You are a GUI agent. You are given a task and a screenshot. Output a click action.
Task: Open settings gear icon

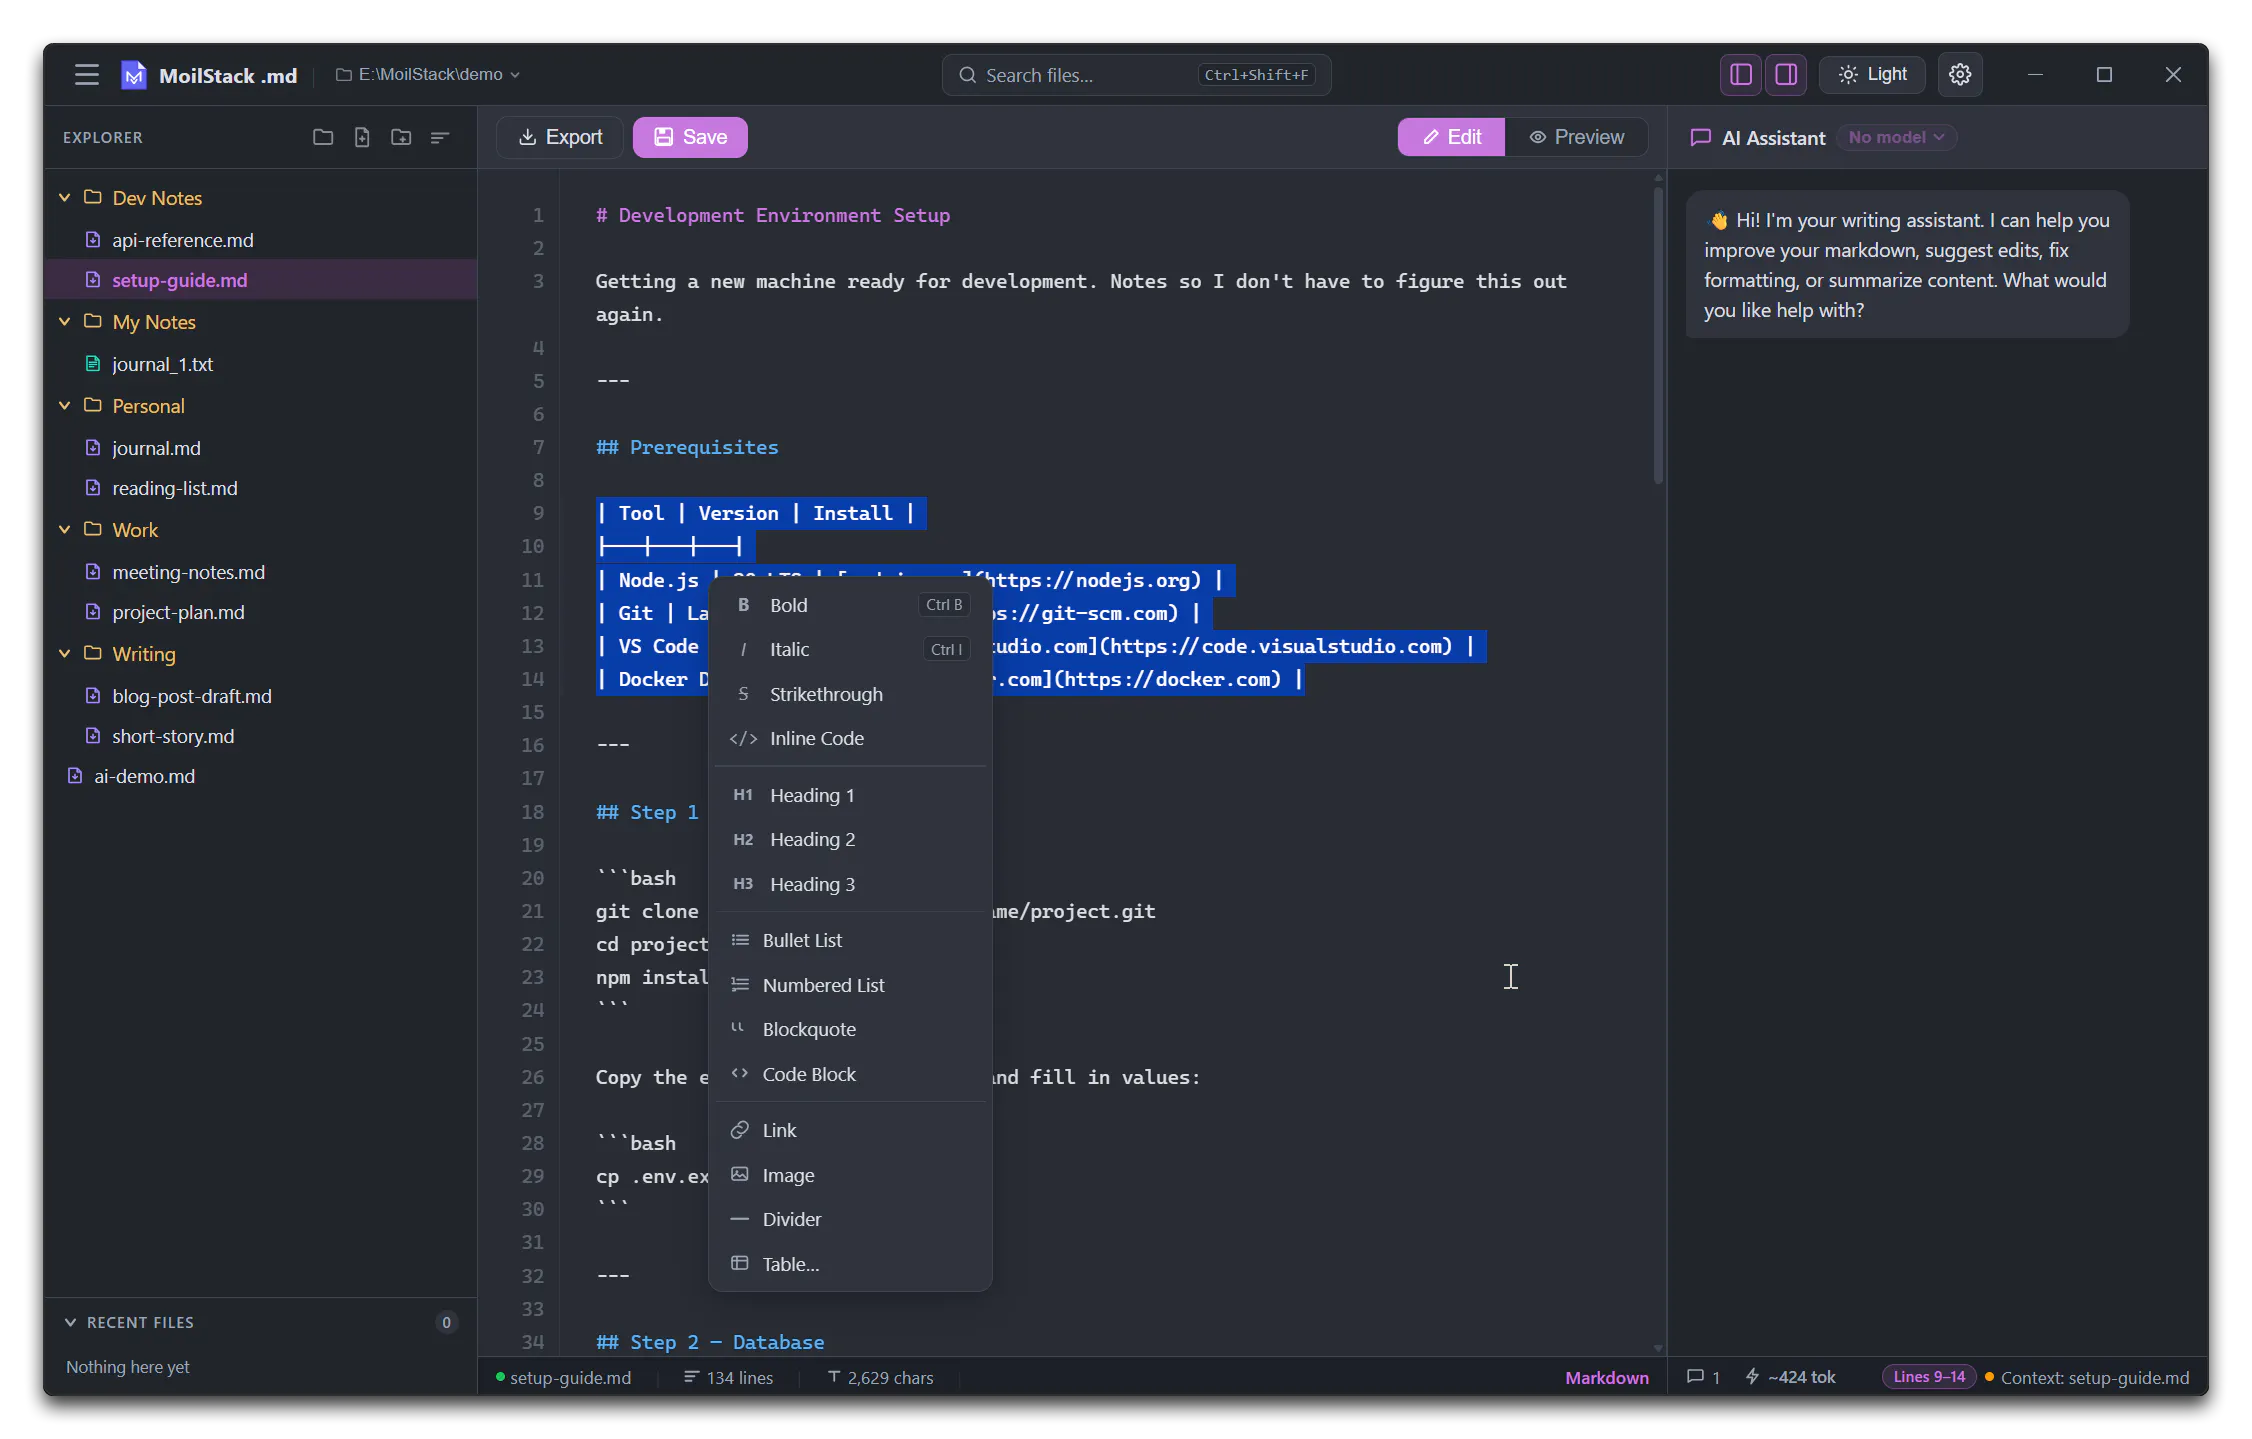1960,75
